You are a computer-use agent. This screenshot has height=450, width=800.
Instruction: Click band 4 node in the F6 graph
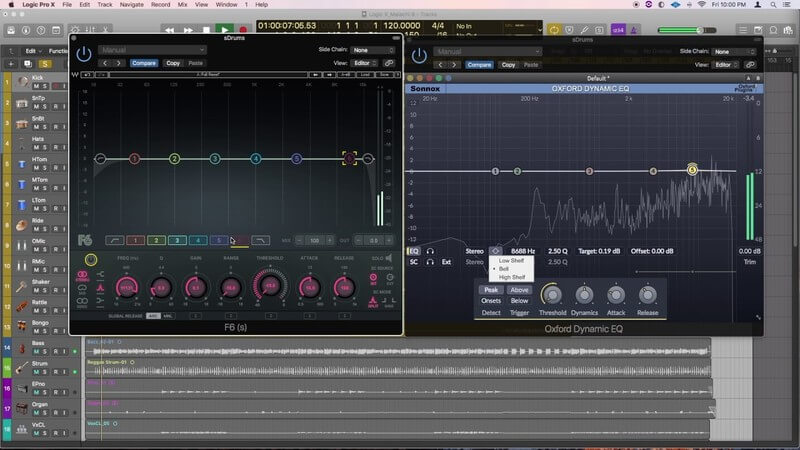coord(256,159)
